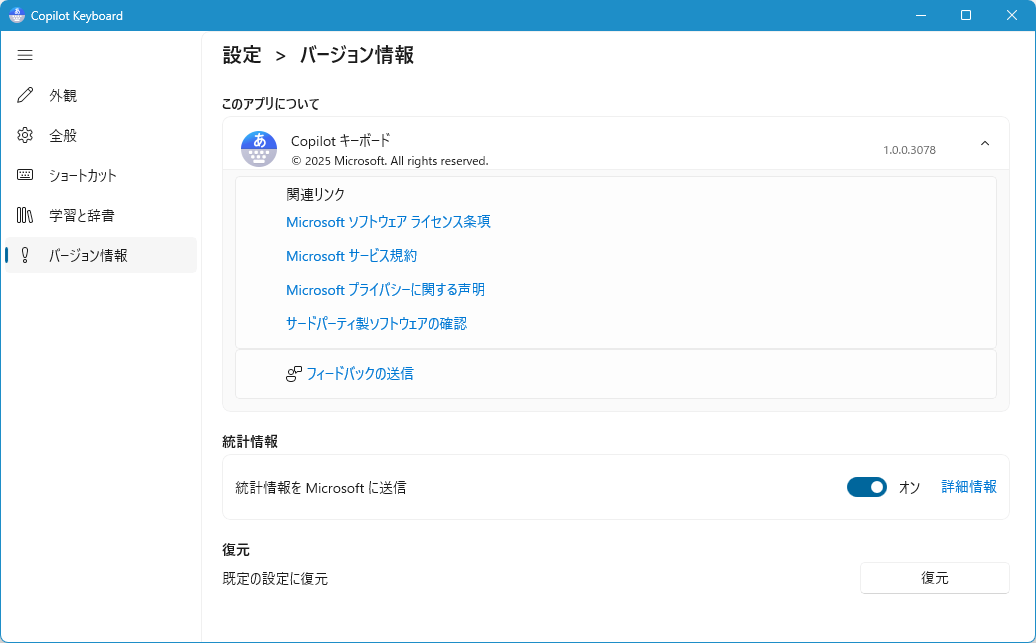
Task: Turn off 統計情報を Microsoft に送信 toggle
Action: coord(866,487)
